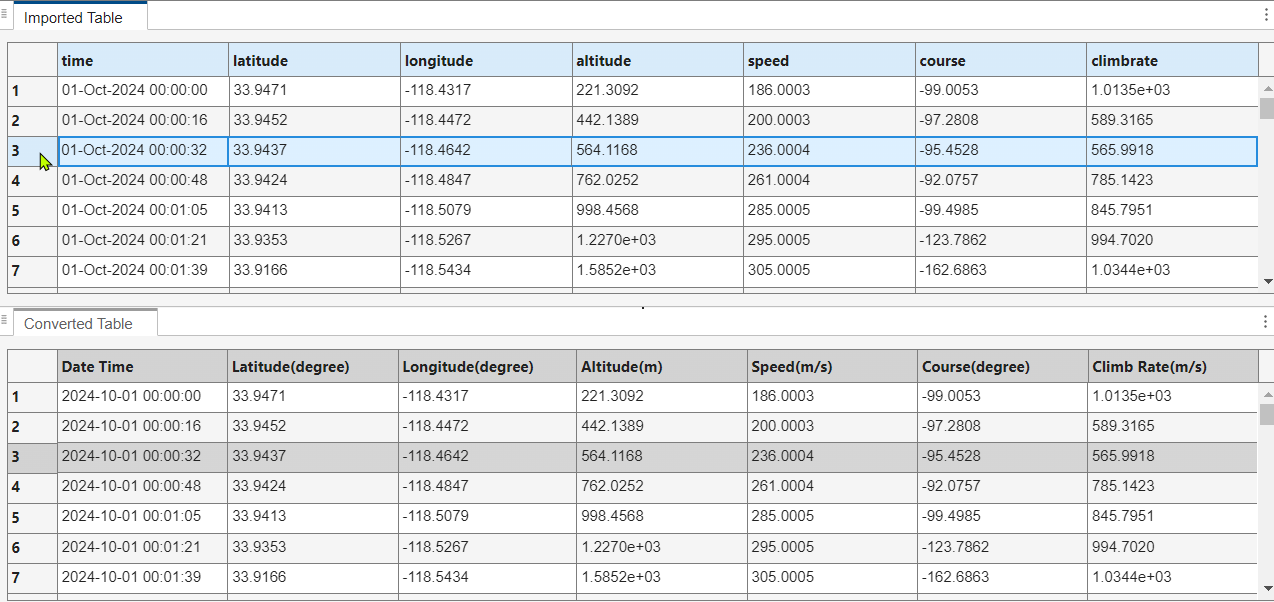Select the Latitude(degree) column header
The image size is (1274, 602).
coord(314,366)
